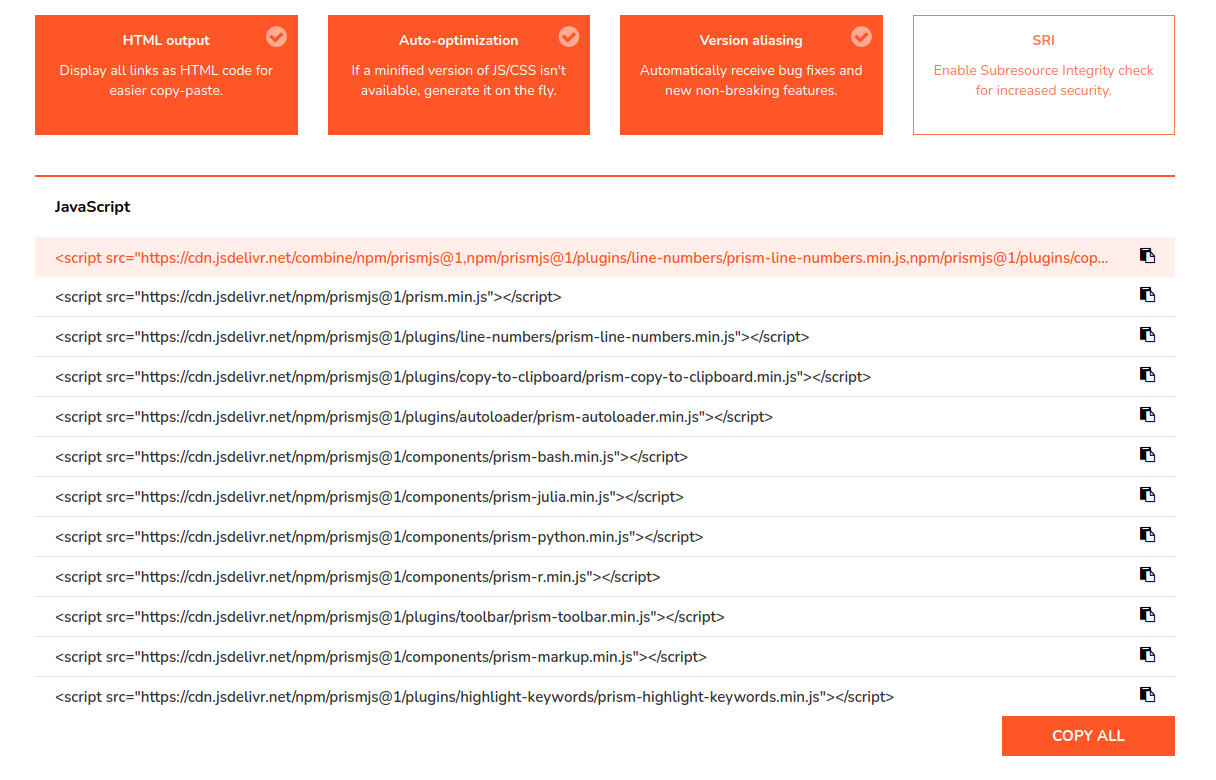Image resolution: width=1216 pixels, height=780 pixels.
Task: Select the combine/npm/prismjs script line
Action: tap(582, 258)
